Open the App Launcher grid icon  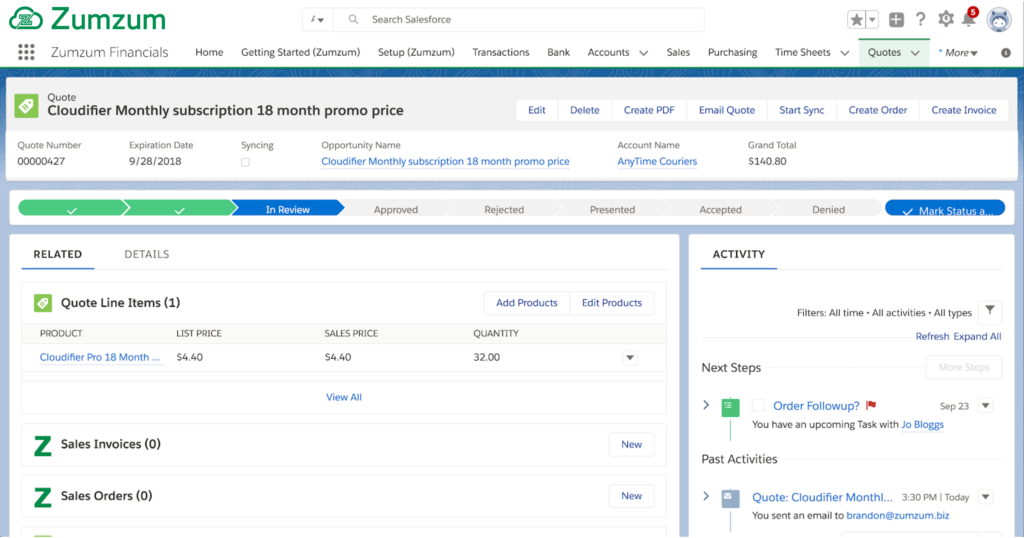[x=26, y=52]
